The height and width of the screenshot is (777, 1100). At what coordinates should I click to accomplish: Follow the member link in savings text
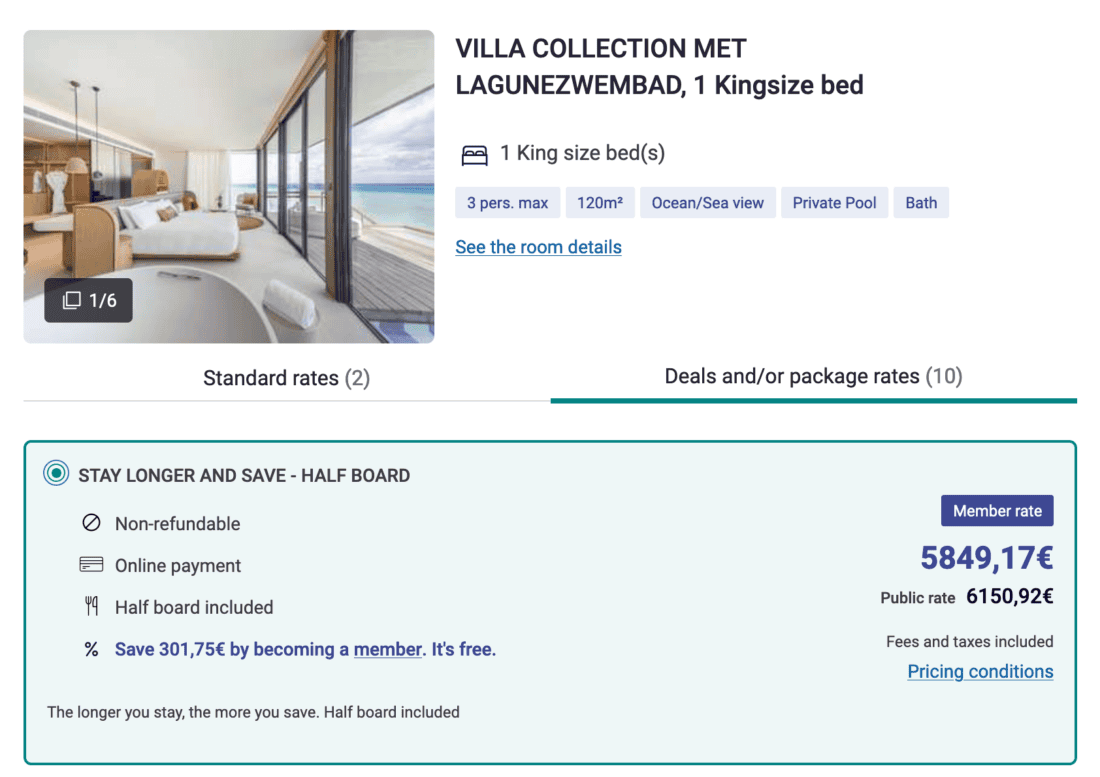387,649
